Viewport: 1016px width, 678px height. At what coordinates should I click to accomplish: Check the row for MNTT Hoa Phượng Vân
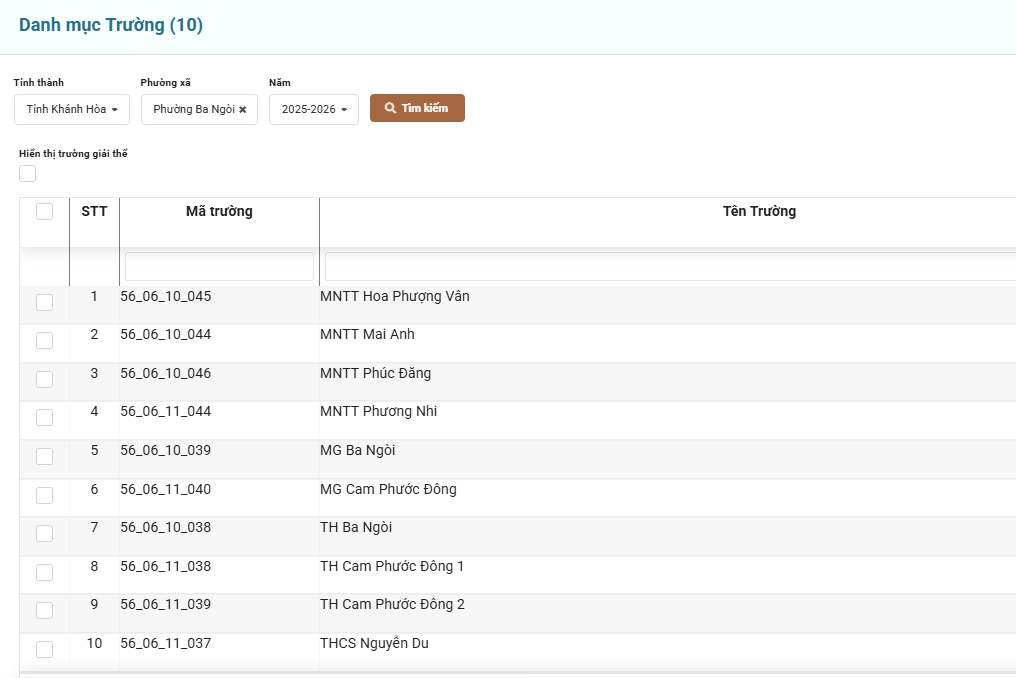(x=44, y=302)
